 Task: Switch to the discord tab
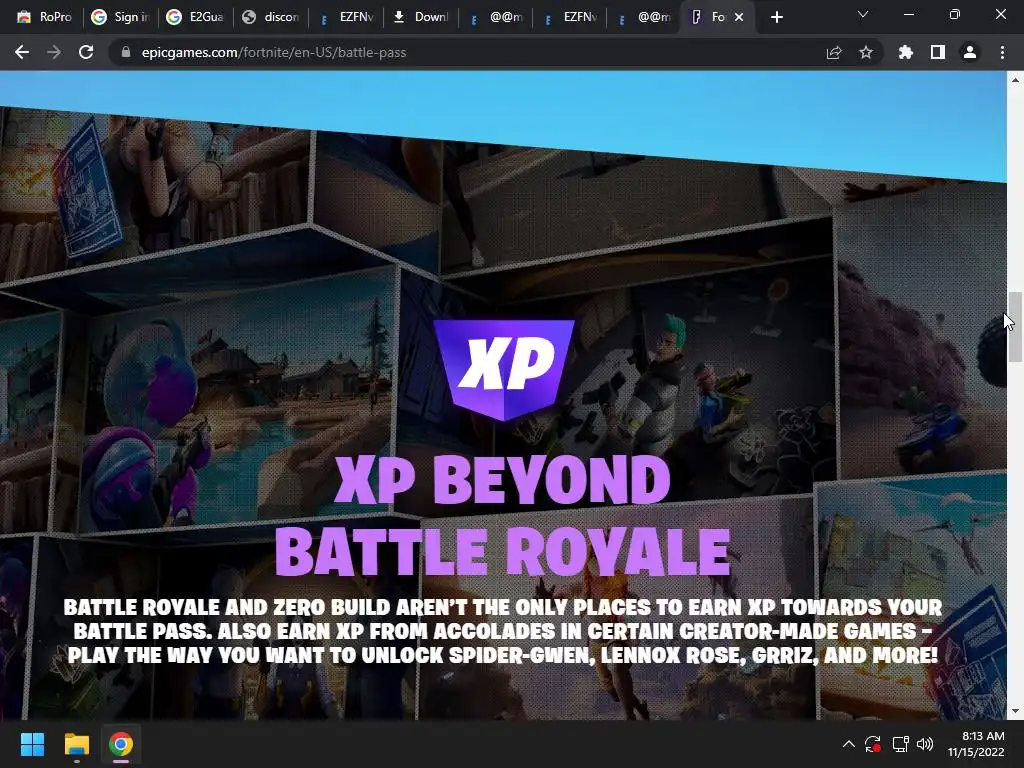(x=270, y=17)
